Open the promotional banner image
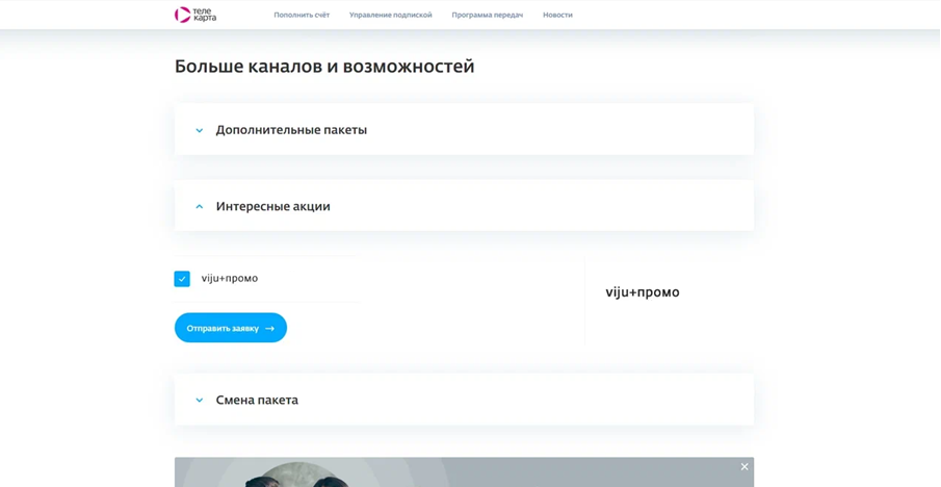941x487 pixels. 464,473
